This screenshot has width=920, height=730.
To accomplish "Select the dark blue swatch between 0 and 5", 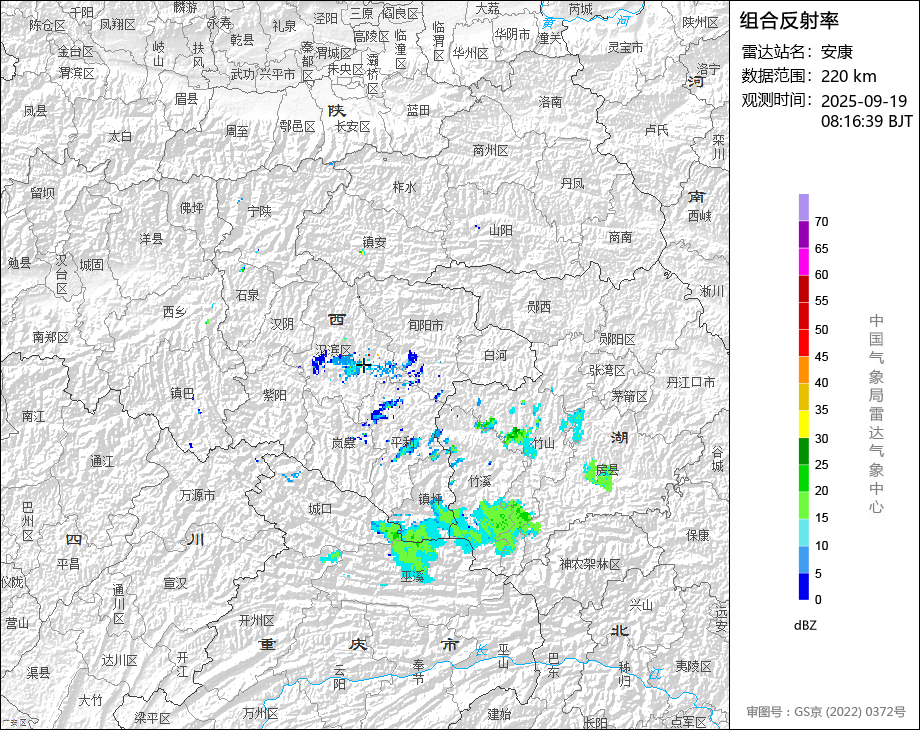I will point(804,586).
